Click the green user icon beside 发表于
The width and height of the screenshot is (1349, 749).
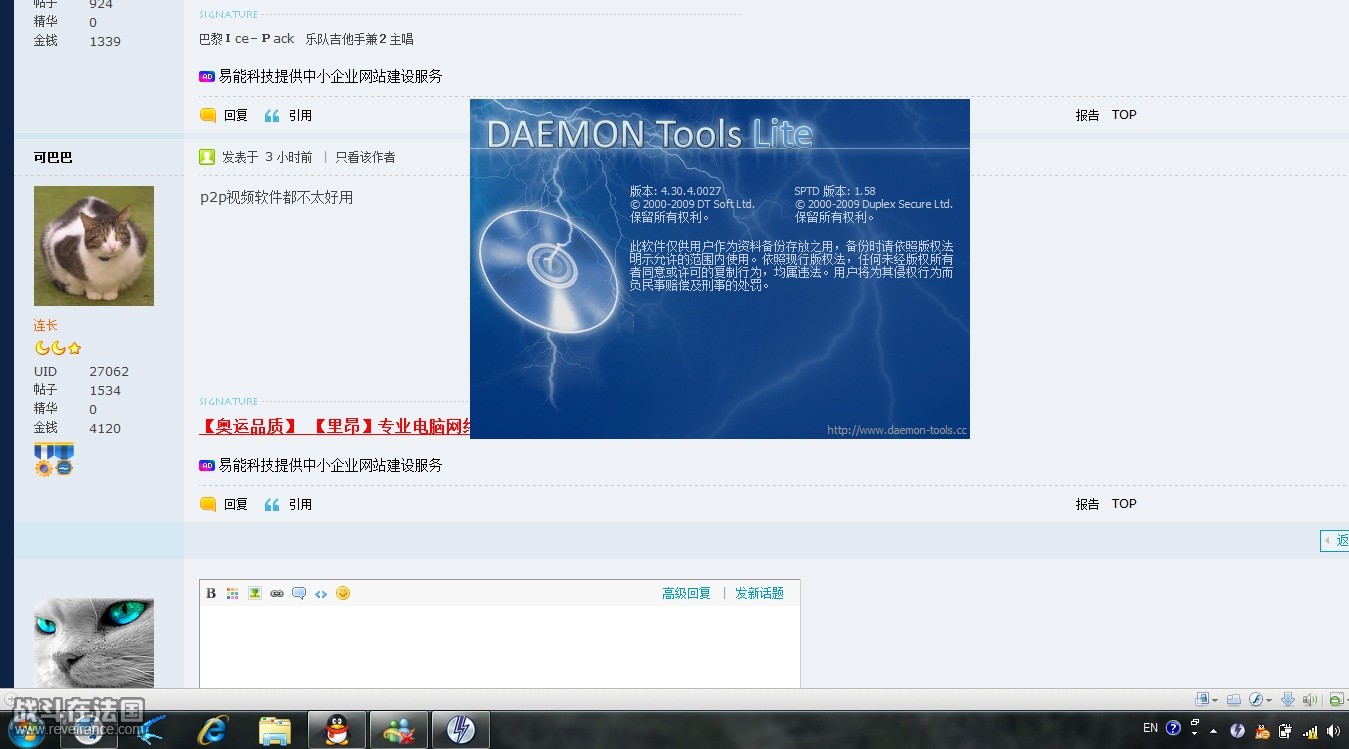coord(207,157)
